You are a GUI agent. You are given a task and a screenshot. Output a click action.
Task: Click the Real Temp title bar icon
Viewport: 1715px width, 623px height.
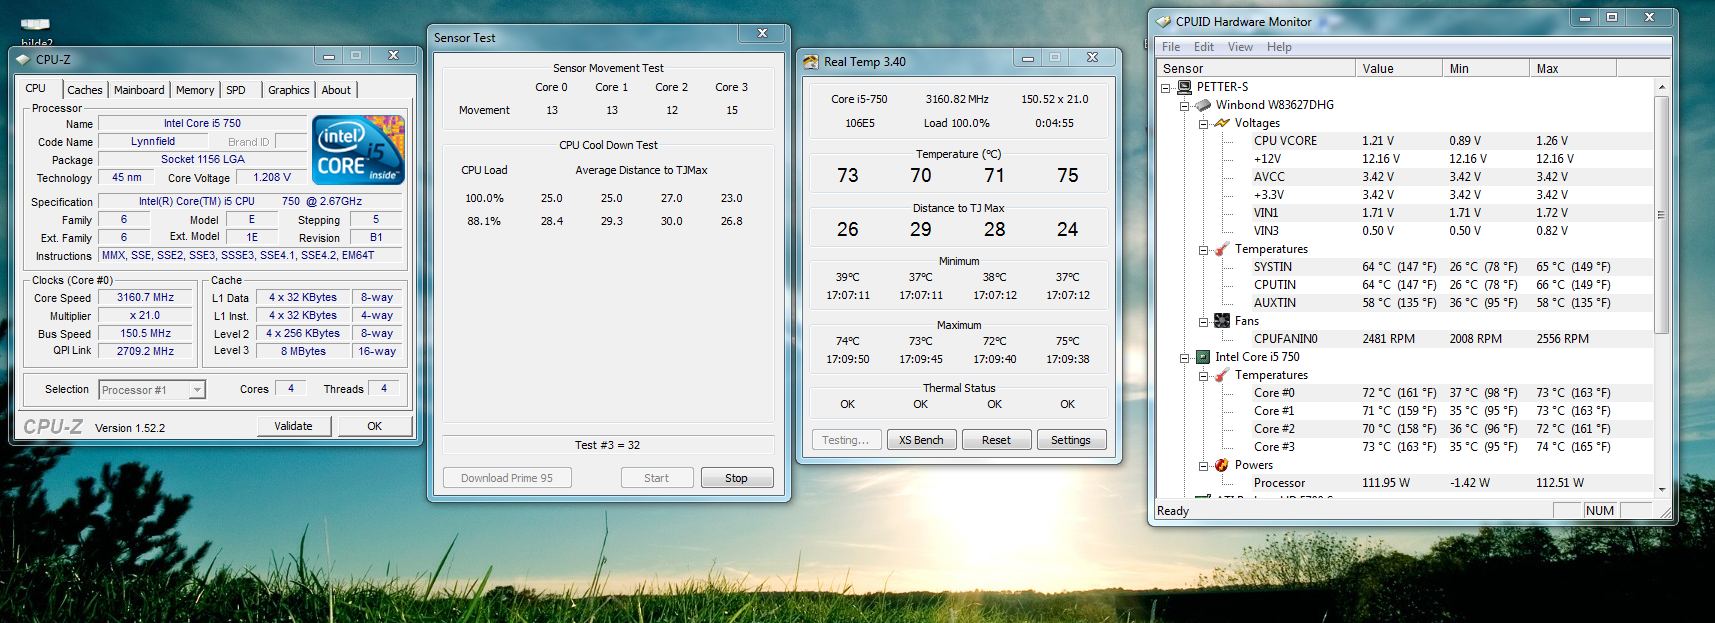[811, 62]
